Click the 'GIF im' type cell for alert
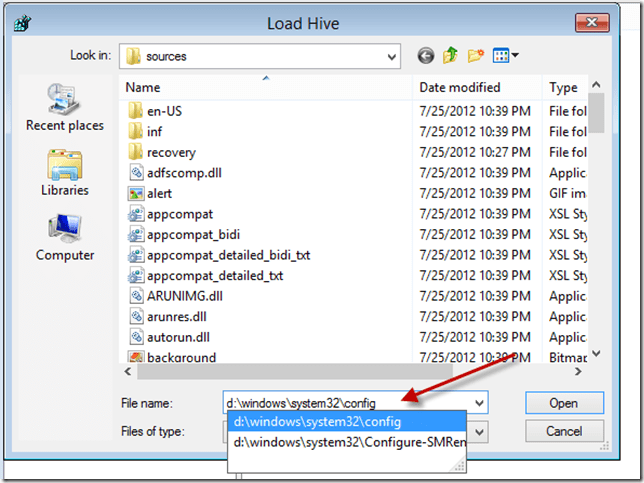Viewport: 644px width, 483px height. click(x=568, y=193)
